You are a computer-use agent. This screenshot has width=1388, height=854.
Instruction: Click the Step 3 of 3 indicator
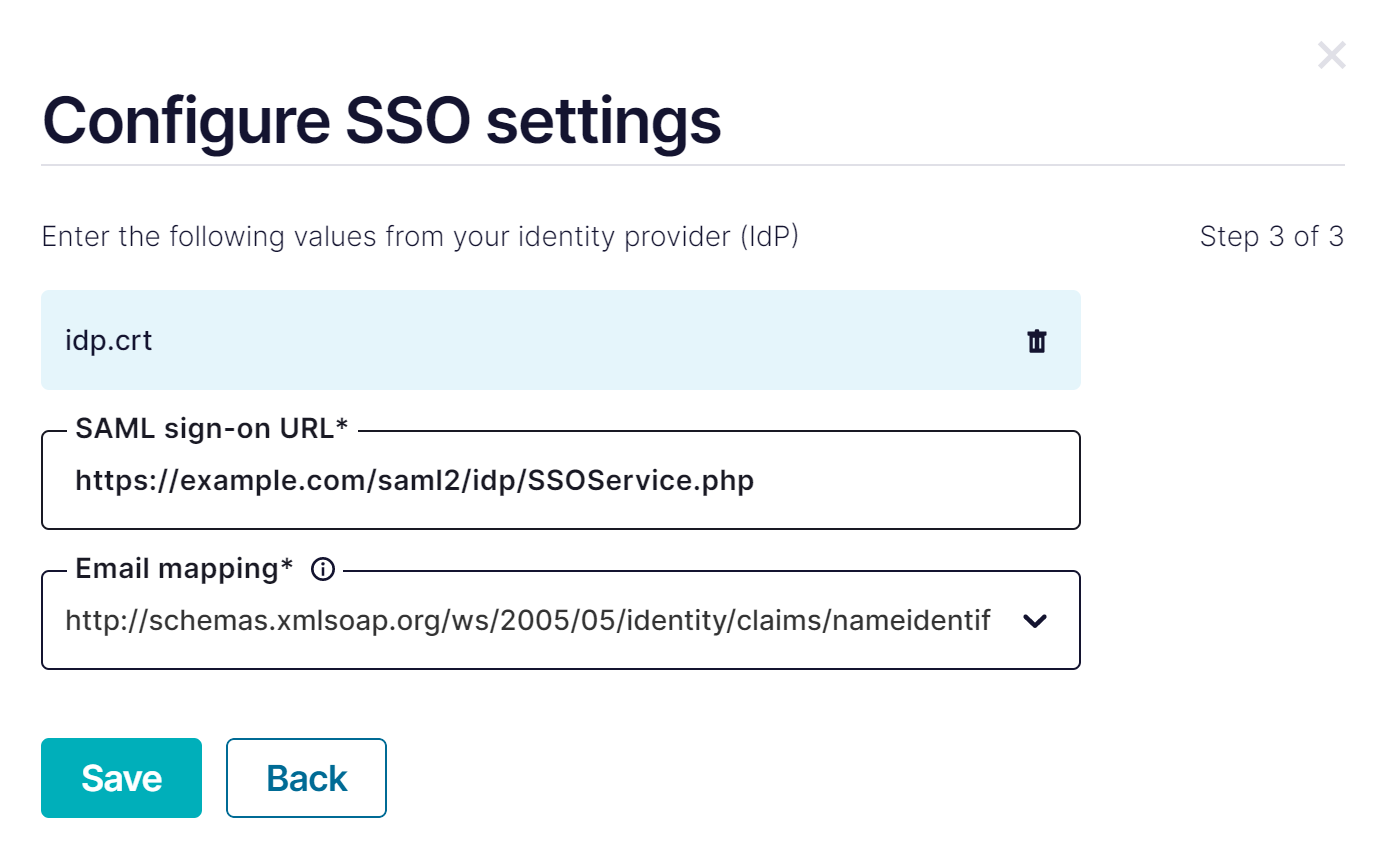point(1271,237)
